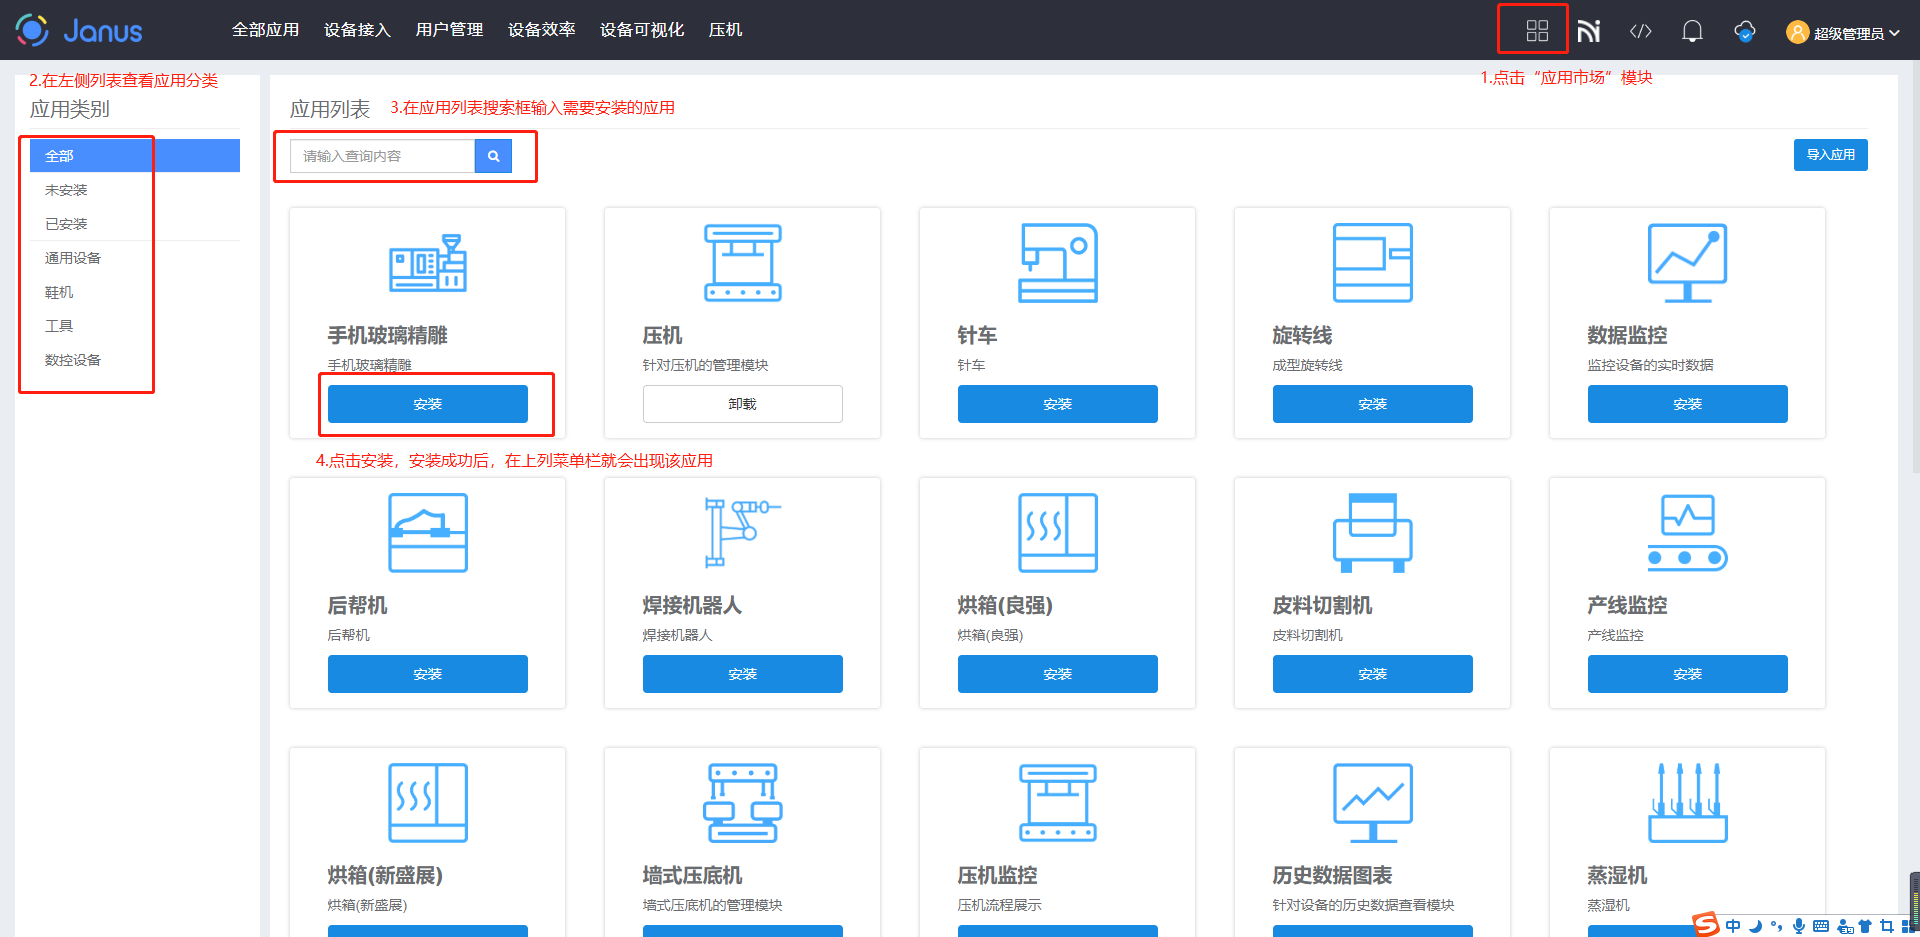Click the 烘箱(良强) oven icon

point(1058,533)
